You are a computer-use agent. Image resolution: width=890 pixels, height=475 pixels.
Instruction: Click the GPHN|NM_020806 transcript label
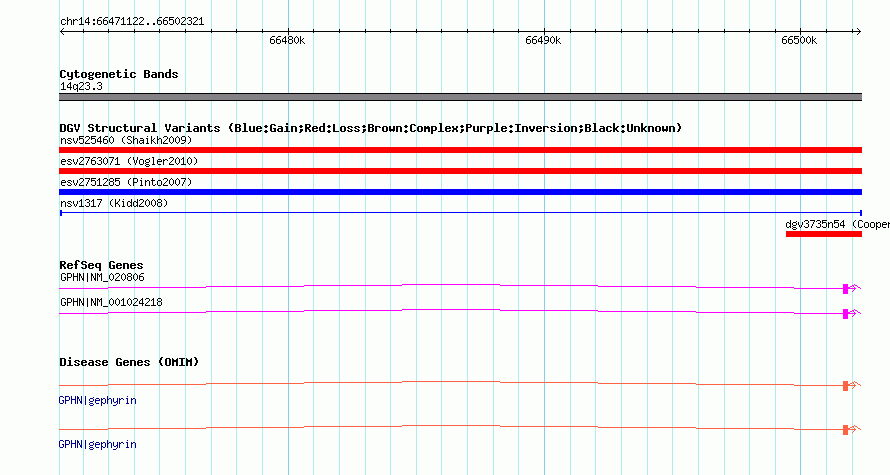[102, 278]
